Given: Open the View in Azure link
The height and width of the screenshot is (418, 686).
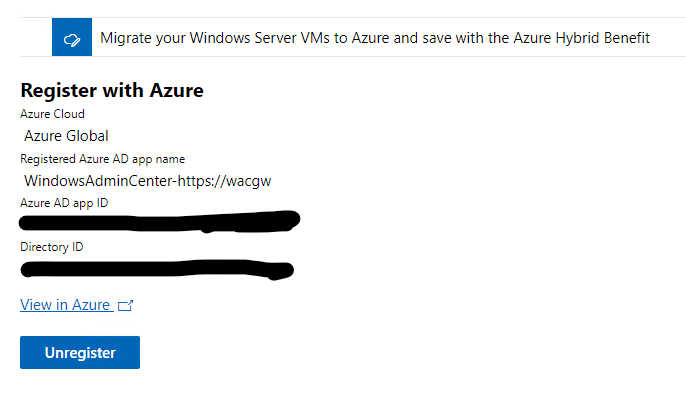Looking at the screenshot, I should (x=65, y=305).
